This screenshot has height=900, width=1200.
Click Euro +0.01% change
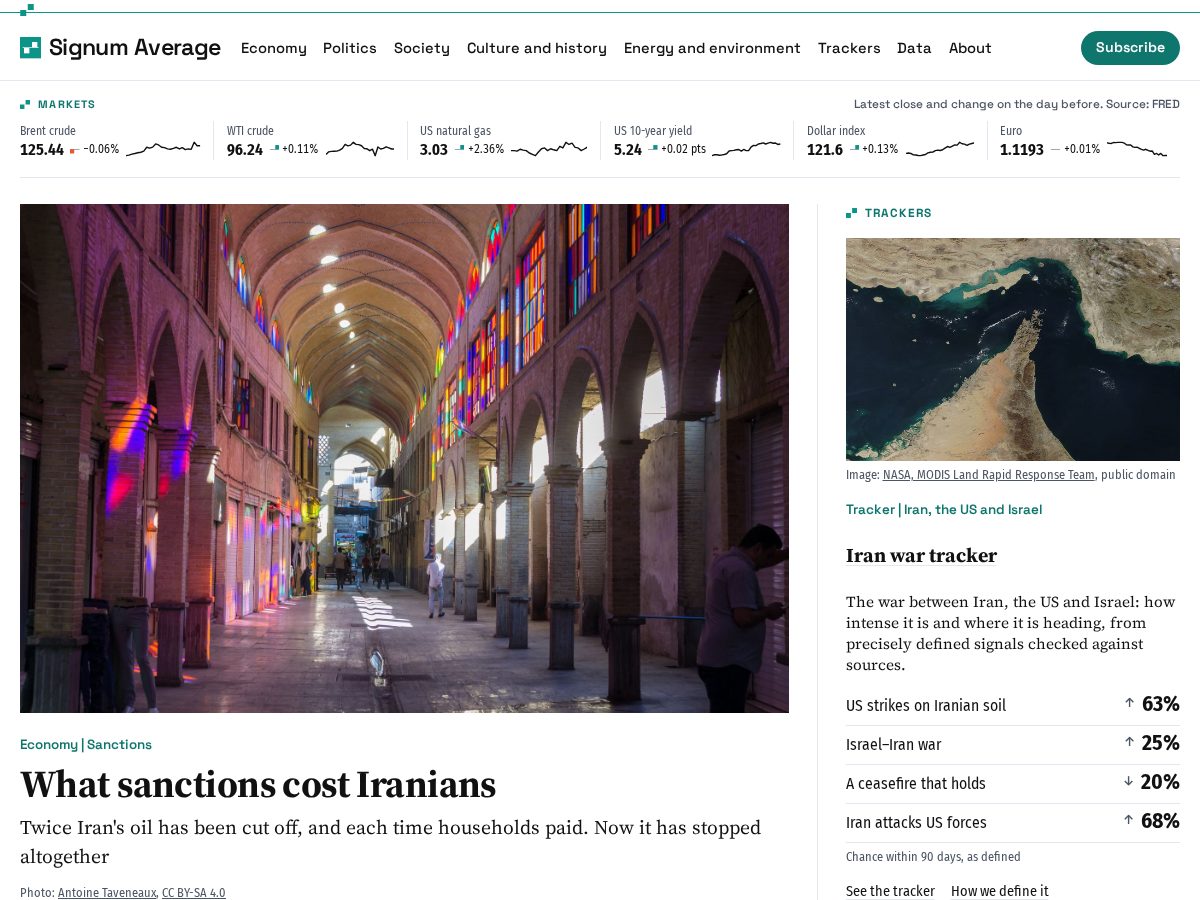(1082, 150)
